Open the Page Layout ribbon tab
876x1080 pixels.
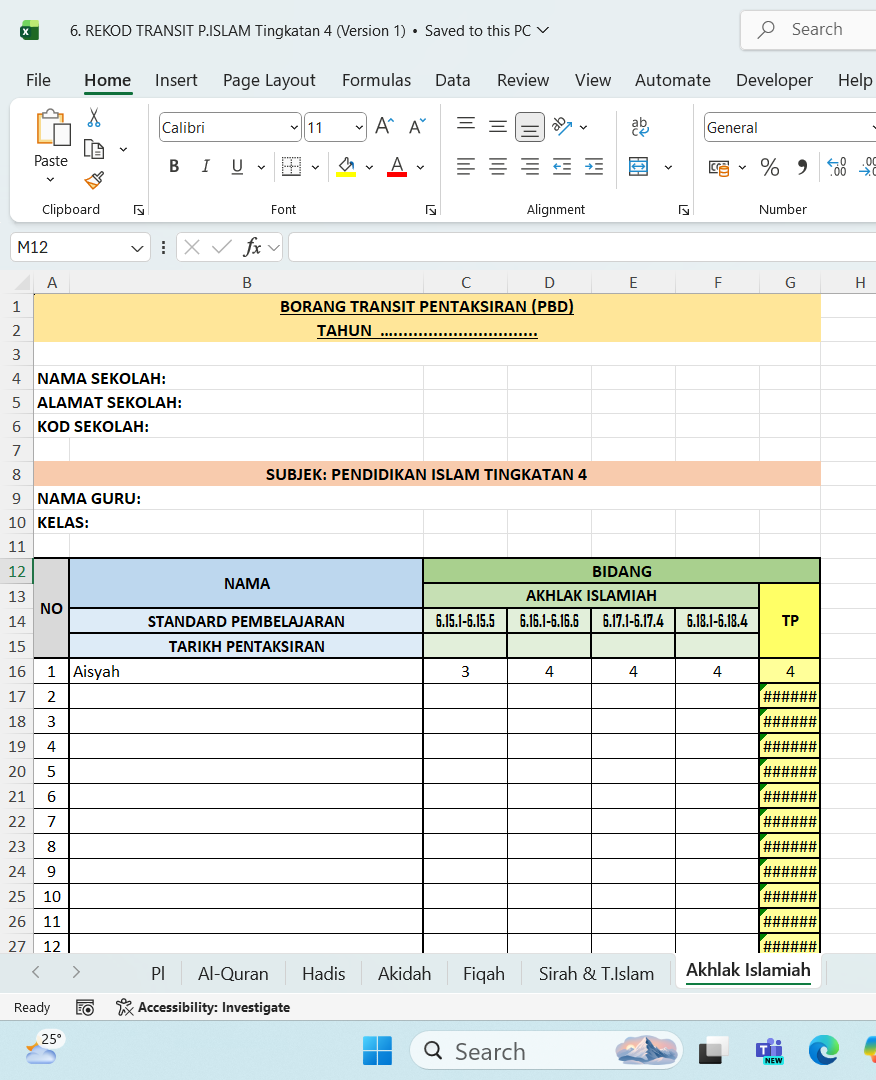point(269,80)
